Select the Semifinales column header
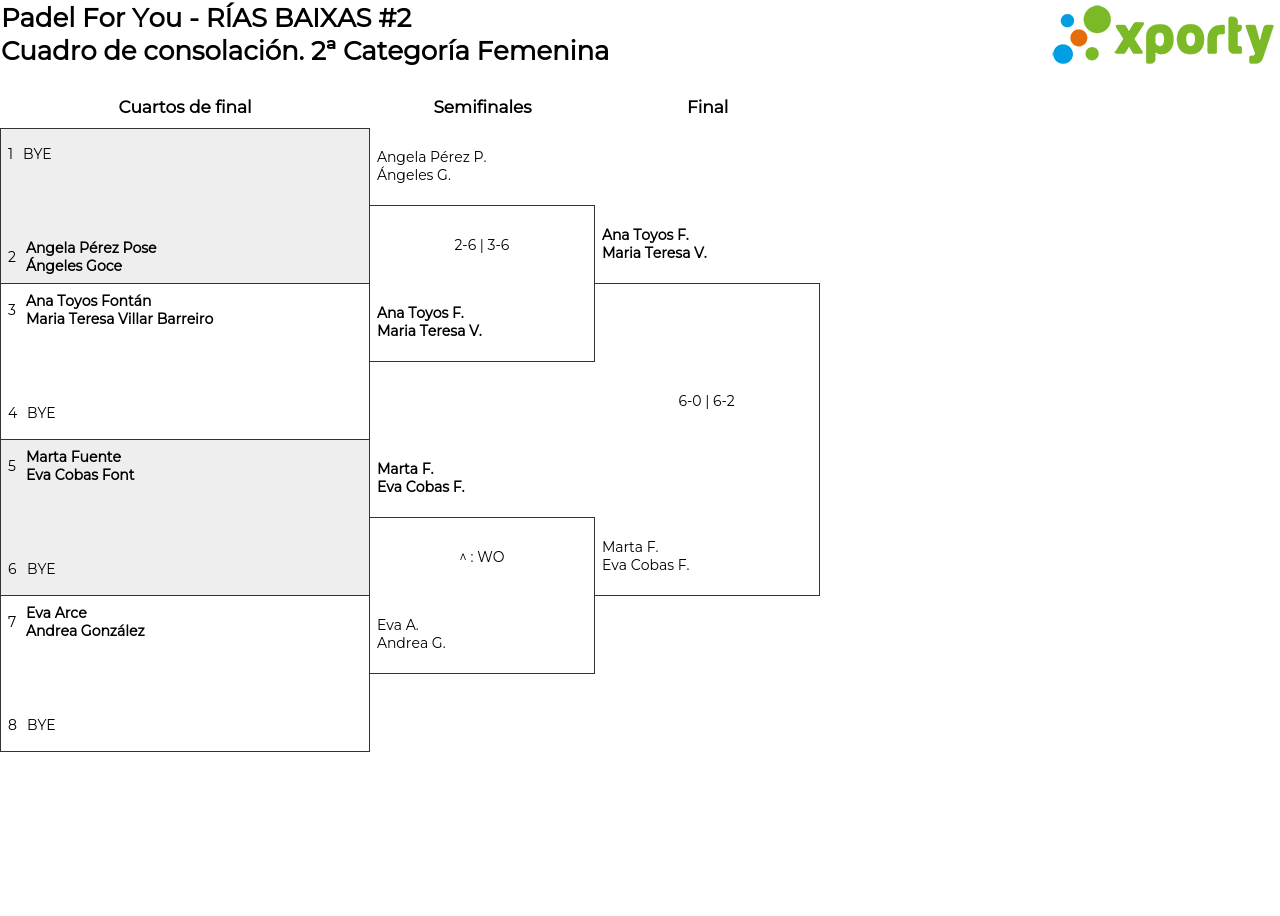1280x916 pixels. [482, 107]
